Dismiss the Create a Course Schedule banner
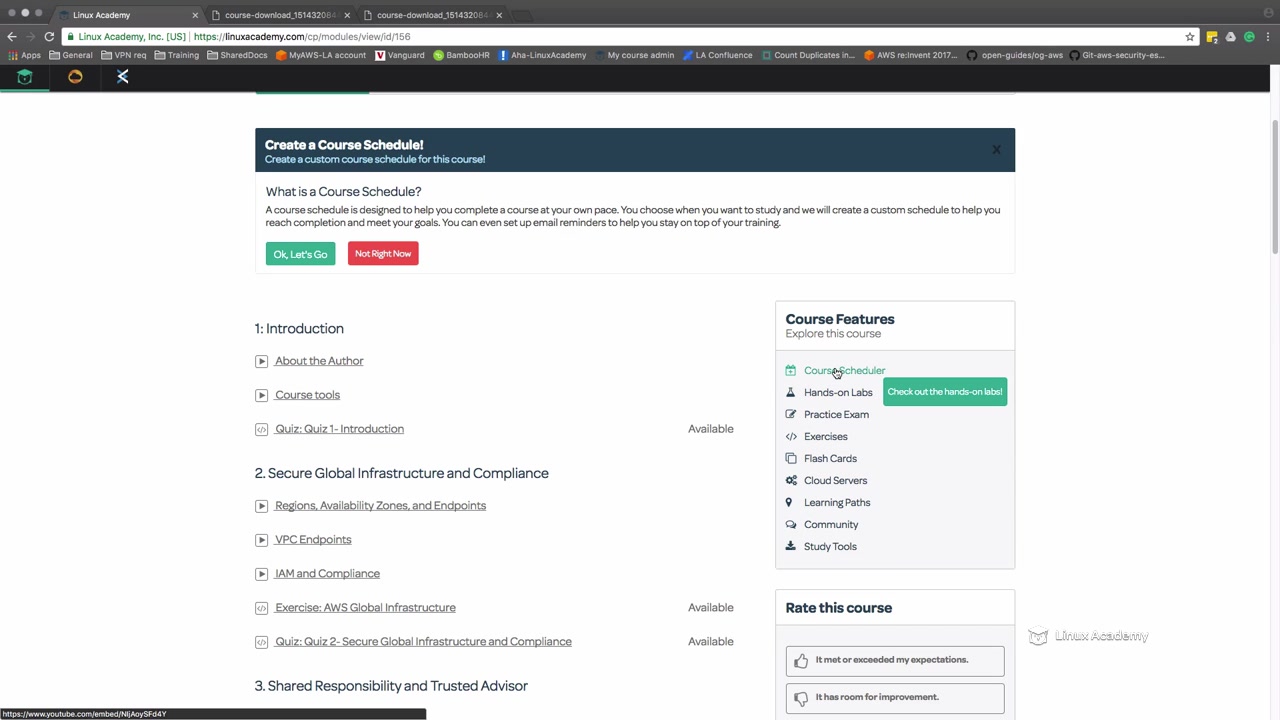This screenshot has width=1280, height=720. point(996,150)
